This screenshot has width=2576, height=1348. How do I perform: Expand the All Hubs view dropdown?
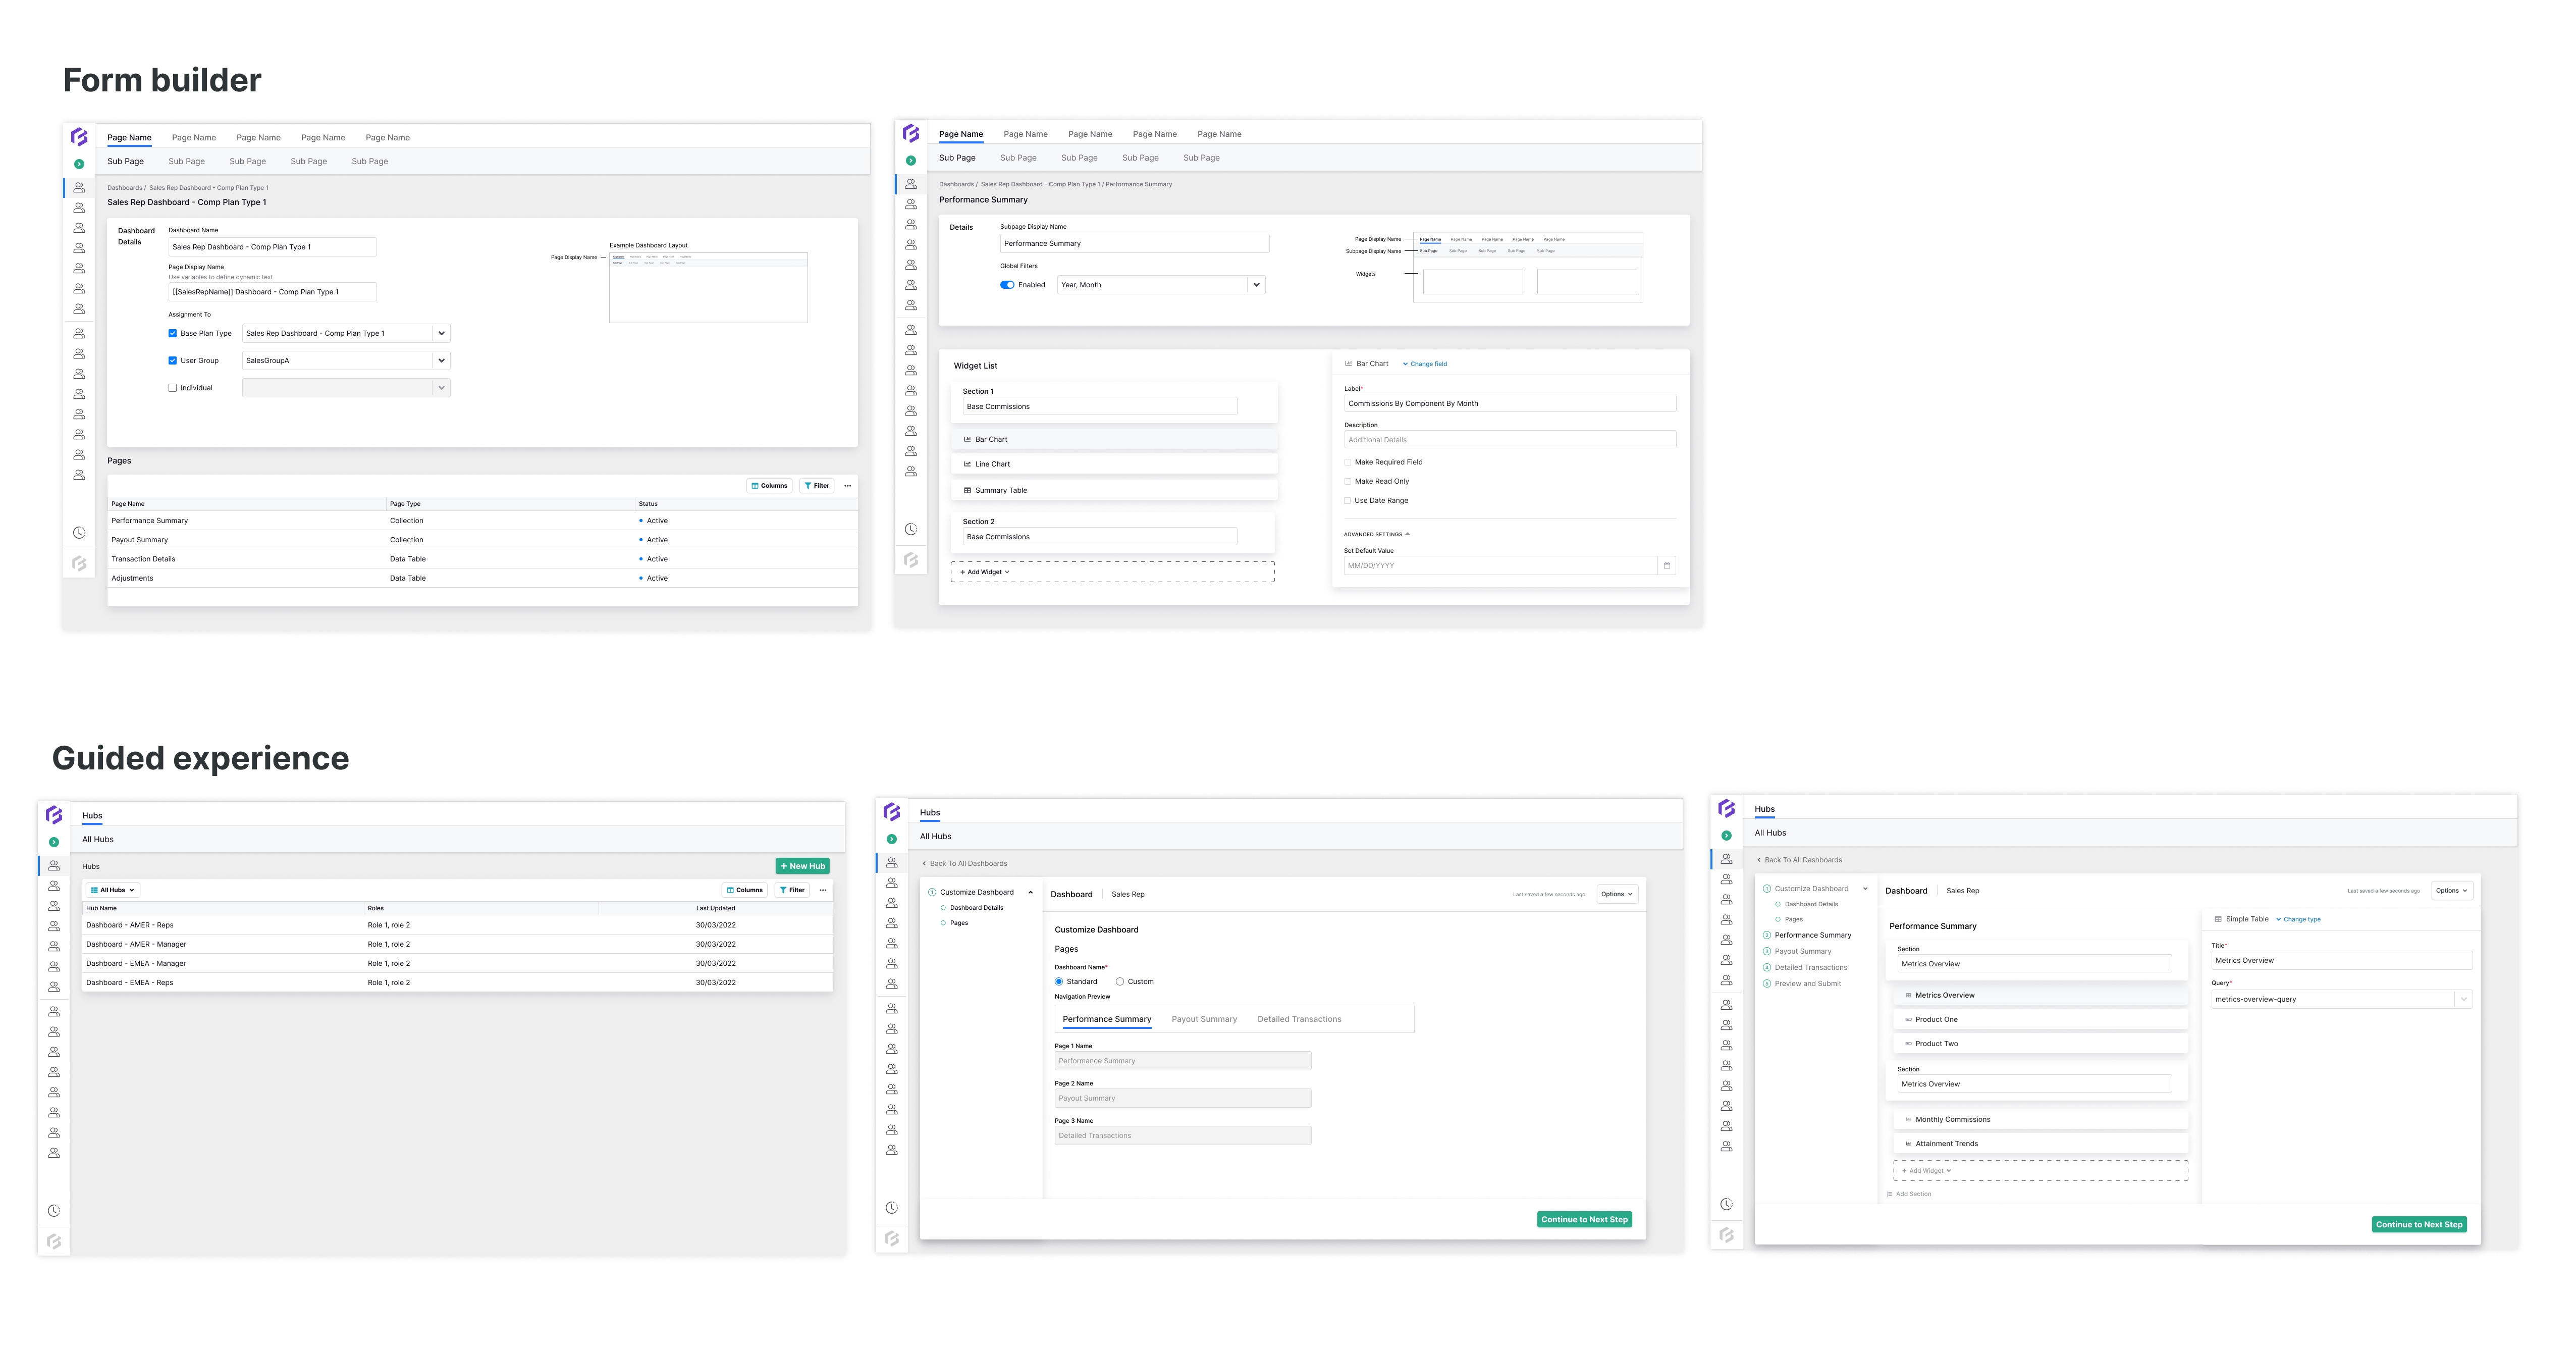[x=113, y=890]
